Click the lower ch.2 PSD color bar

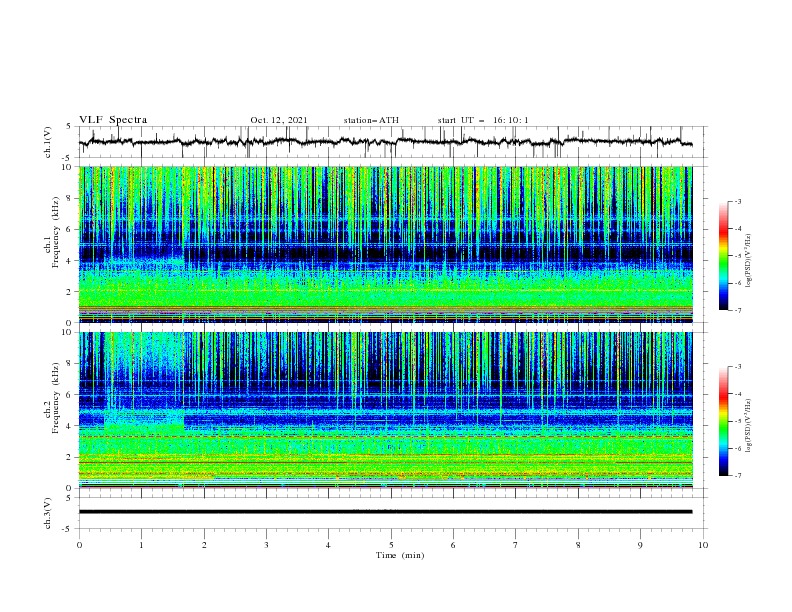723,421
